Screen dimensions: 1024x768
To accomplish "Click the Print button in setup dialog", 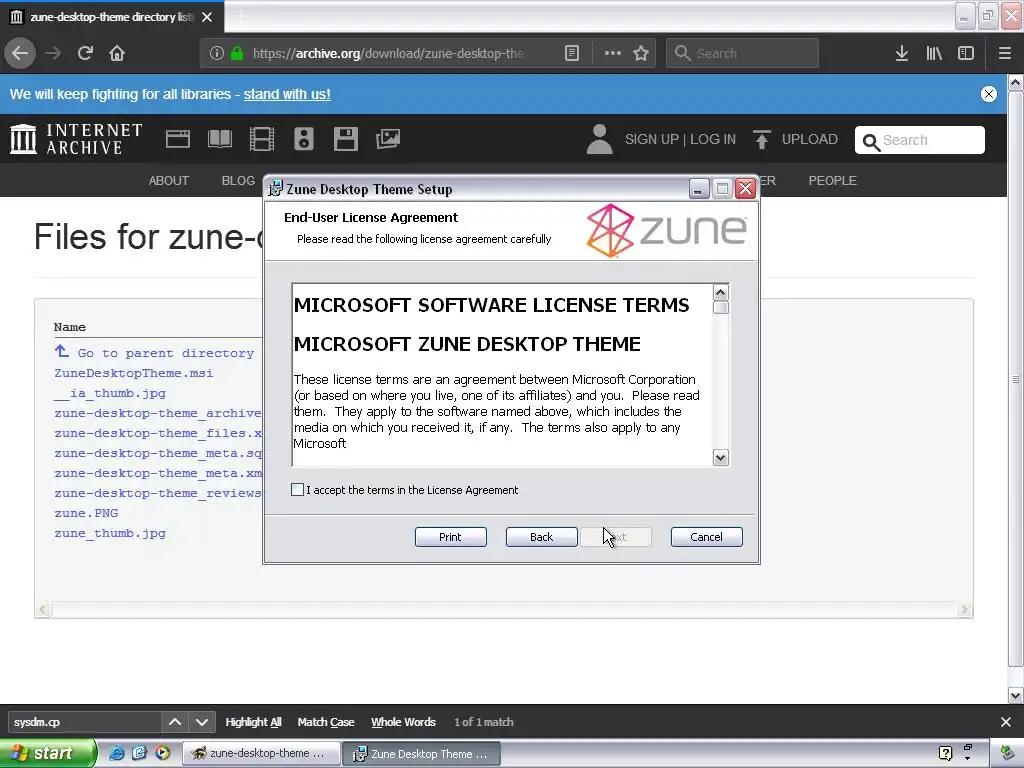I will click(451, 537).
